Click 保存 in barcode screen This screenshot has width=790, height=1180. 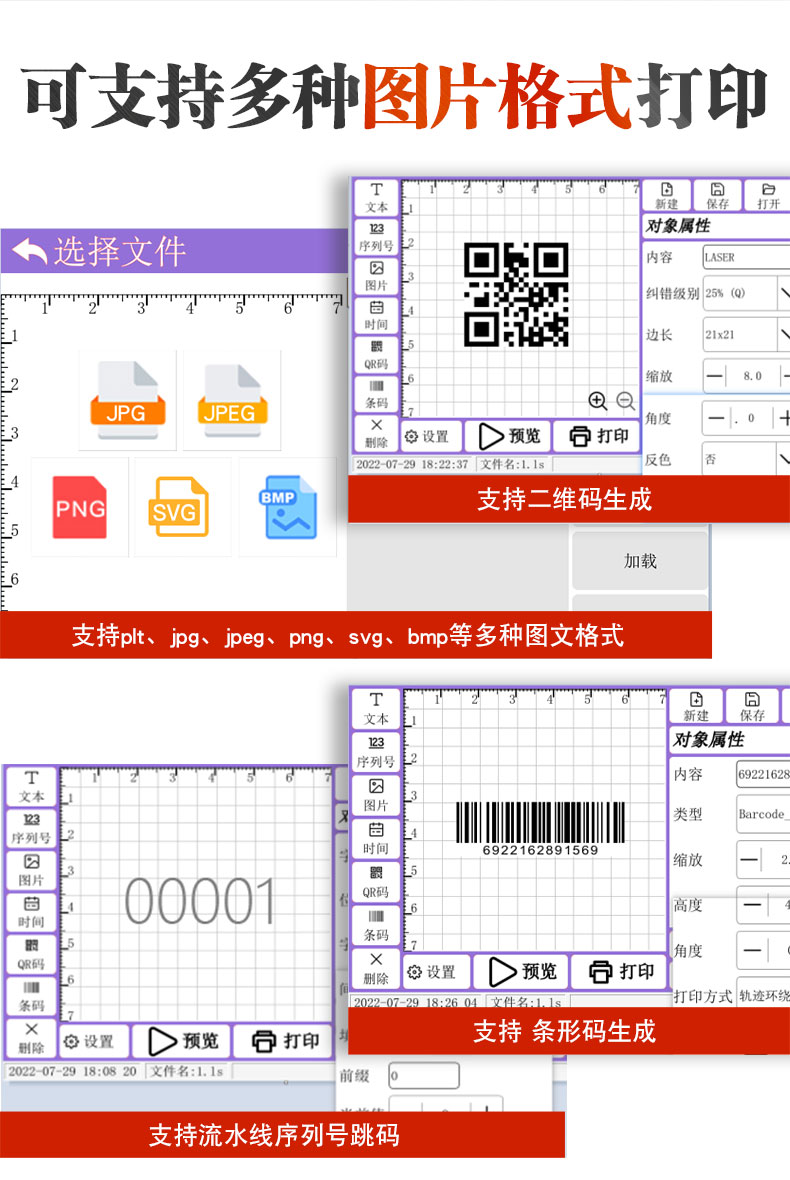tap(752, 707)
